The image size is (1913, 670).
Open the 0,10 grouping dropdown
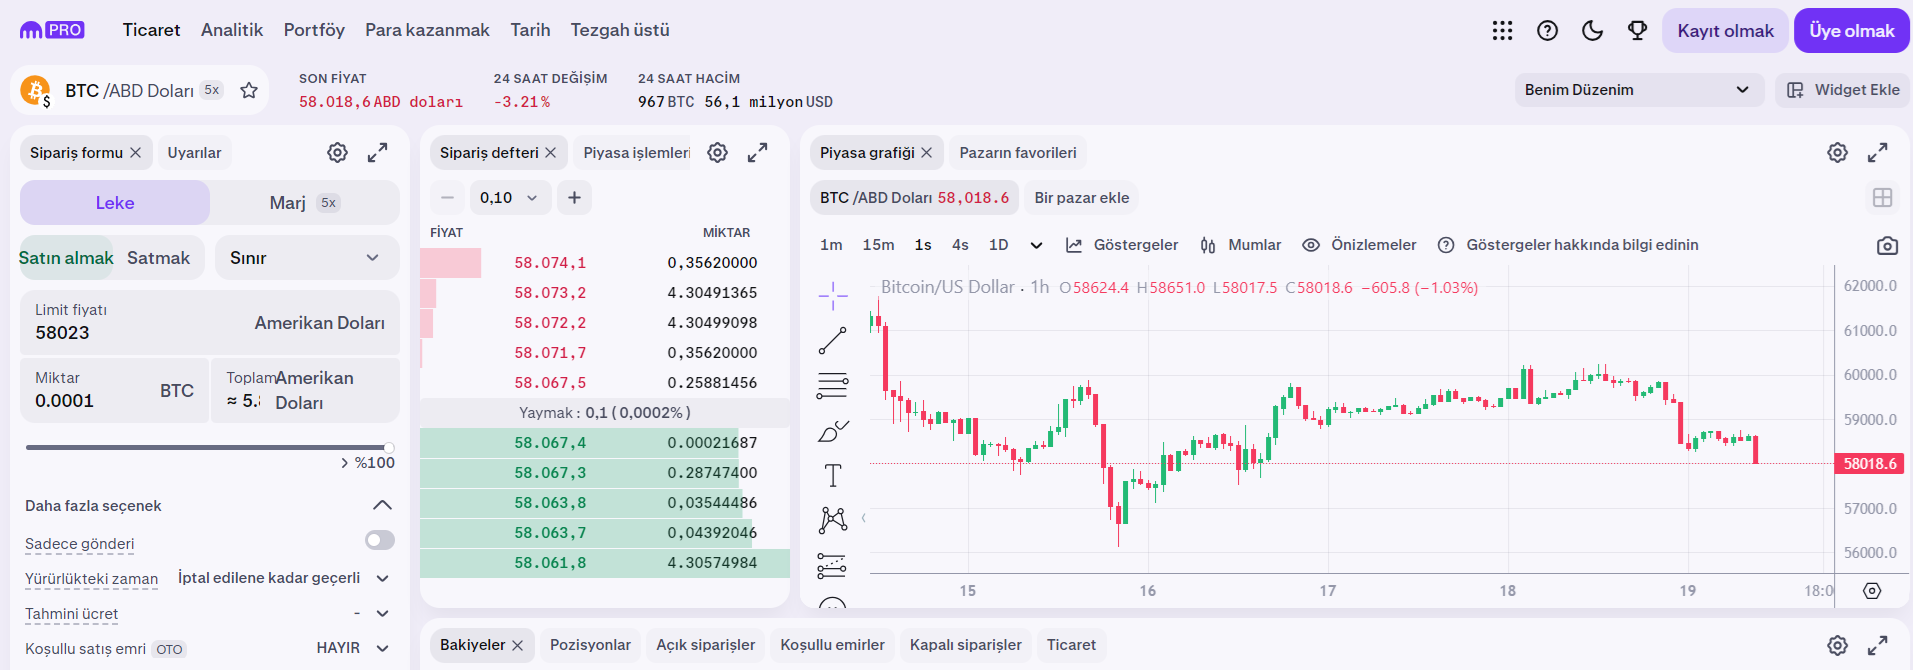509,198
